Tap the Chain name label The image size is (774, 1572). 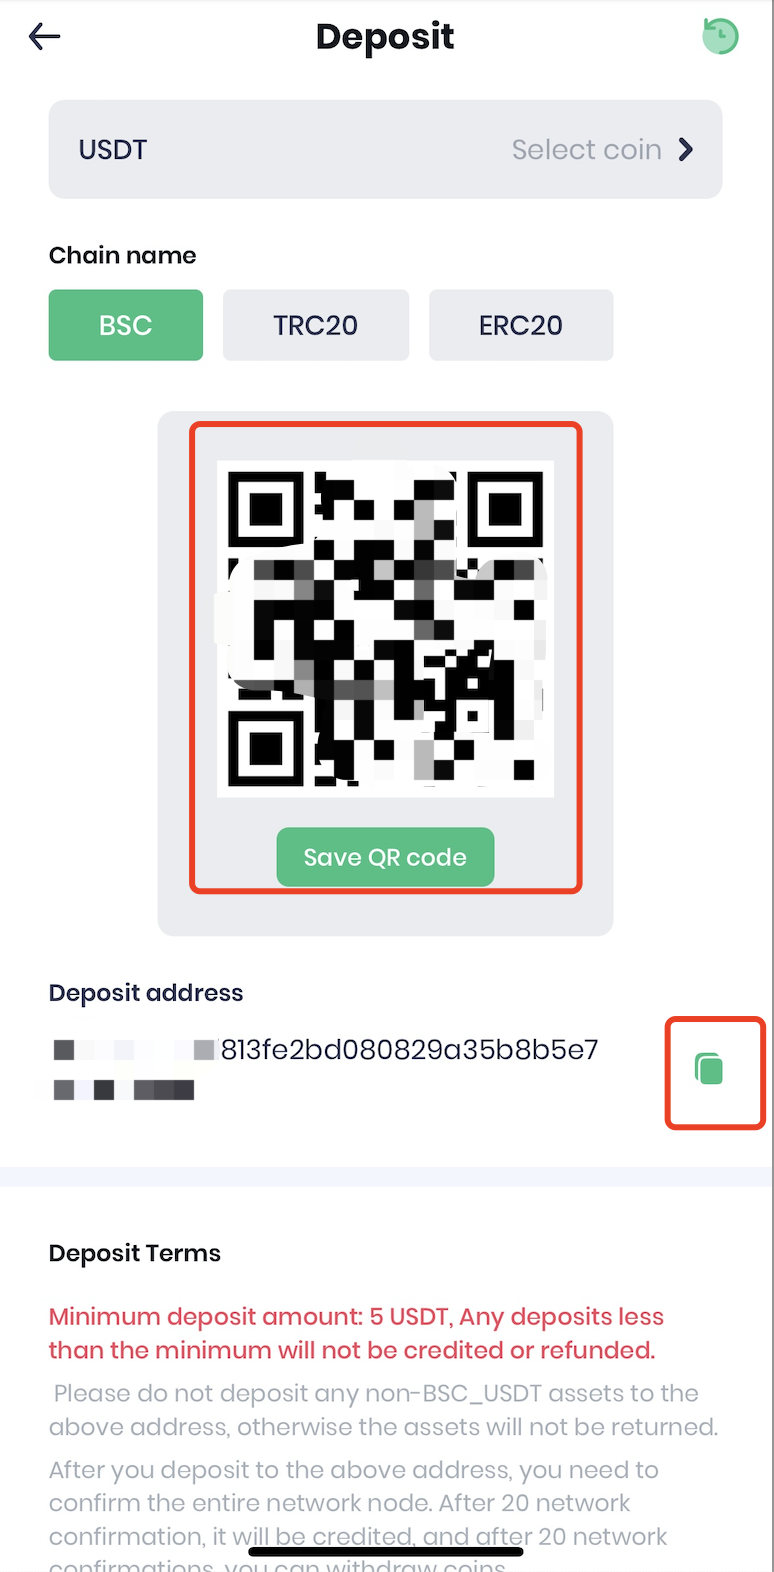(x=123, y=255)
